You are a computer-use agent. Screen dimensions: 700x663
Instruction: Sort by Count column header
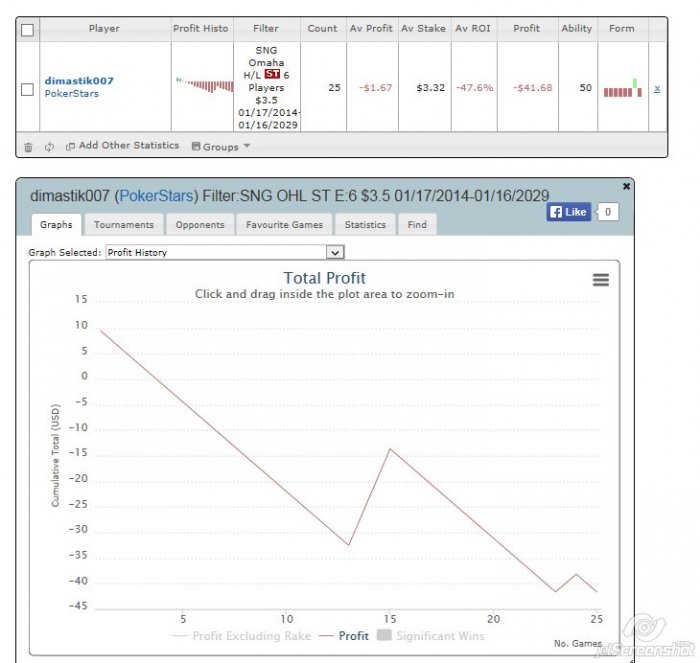322,29
